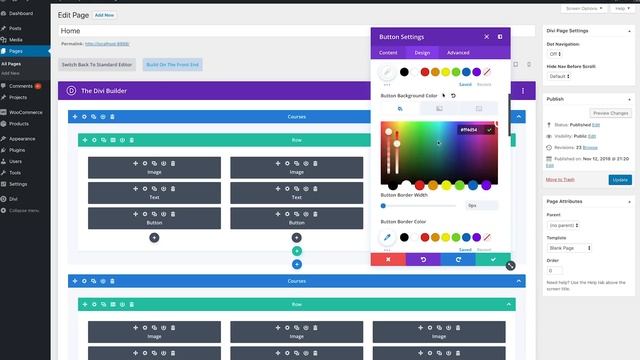Change column structure of first Row

point(113,140)
